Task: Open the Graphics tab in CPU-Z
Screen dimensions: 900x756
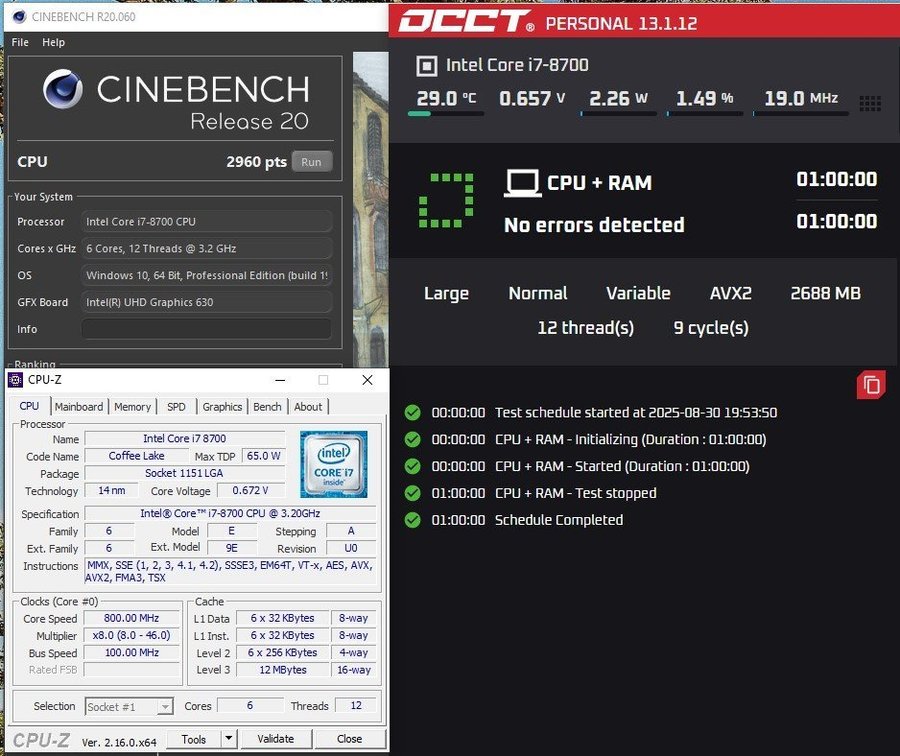Action: click(x=222, y=406)
